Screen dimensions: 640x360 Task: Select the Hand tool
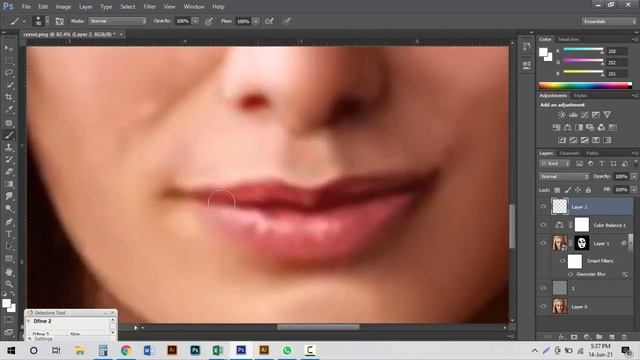pyautogui.click(x=9, y=272)
